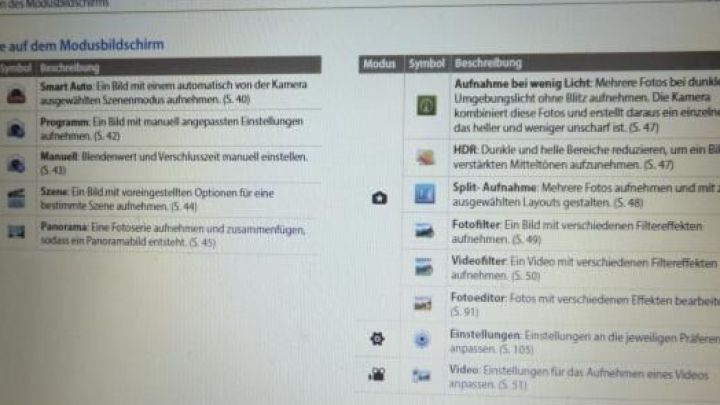Click the Video label text
Image resolution: width=720 pixels, height=405 pixels.
coord(464,370)
